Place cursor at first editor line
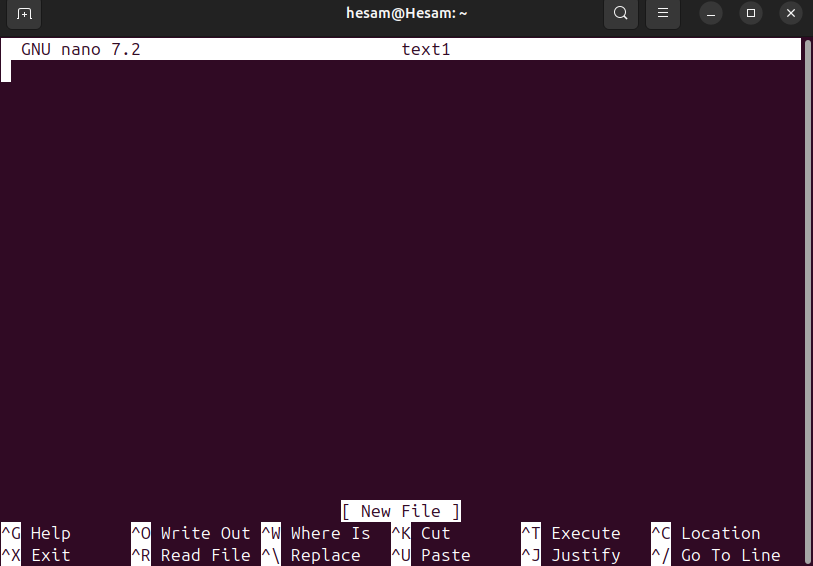The image size is (813, 566). click(x=401, y=72)
